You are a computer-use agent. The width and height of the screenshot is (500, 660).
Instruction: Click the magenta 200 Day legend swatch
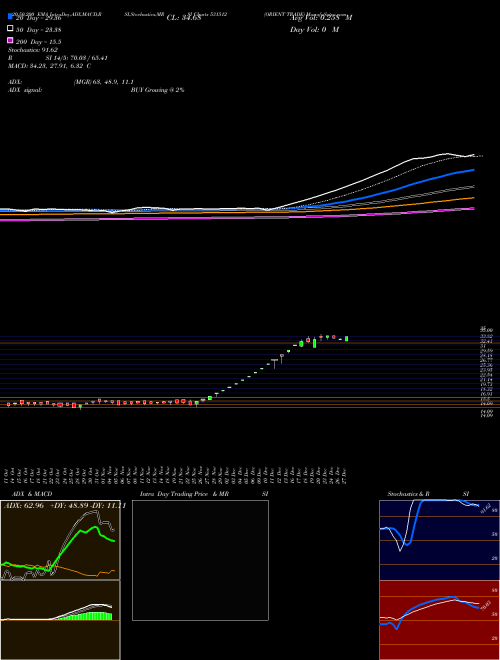pos(10,40)
